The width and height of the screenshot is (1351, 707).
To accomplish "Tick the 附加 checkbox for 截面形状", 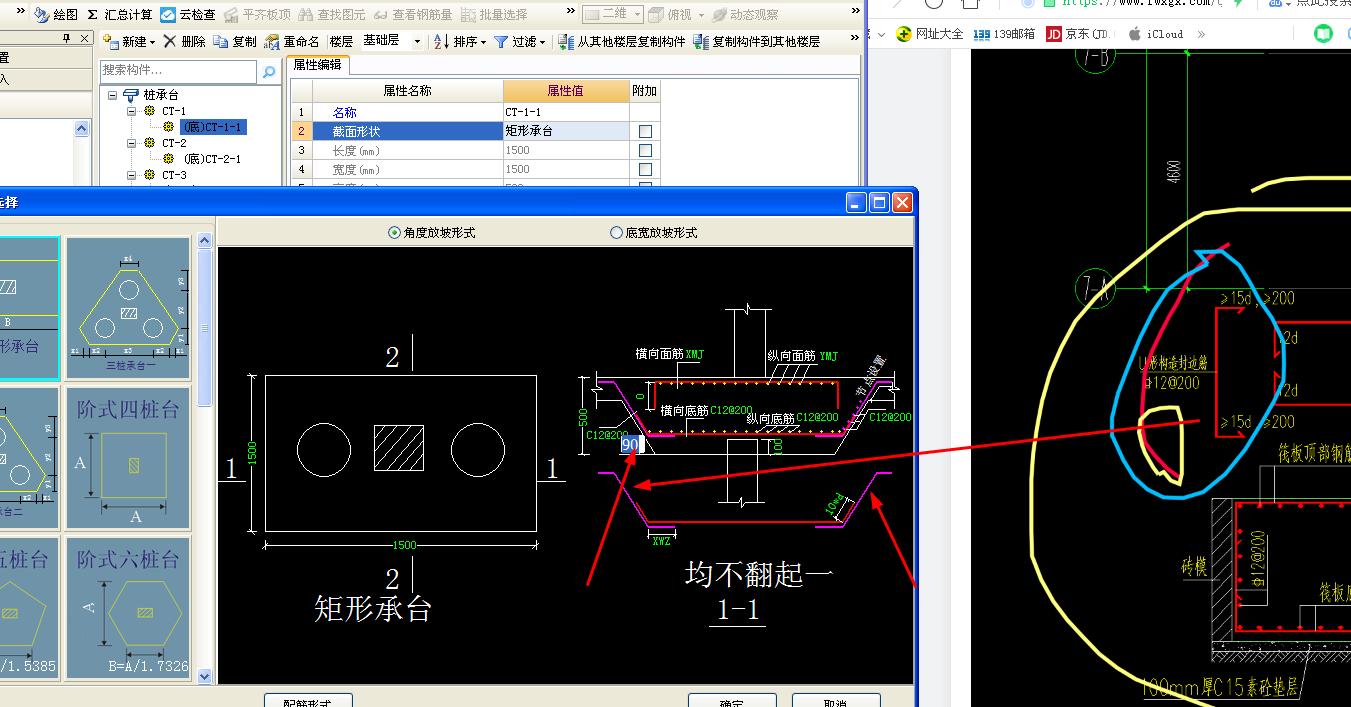I will point(645,131).
